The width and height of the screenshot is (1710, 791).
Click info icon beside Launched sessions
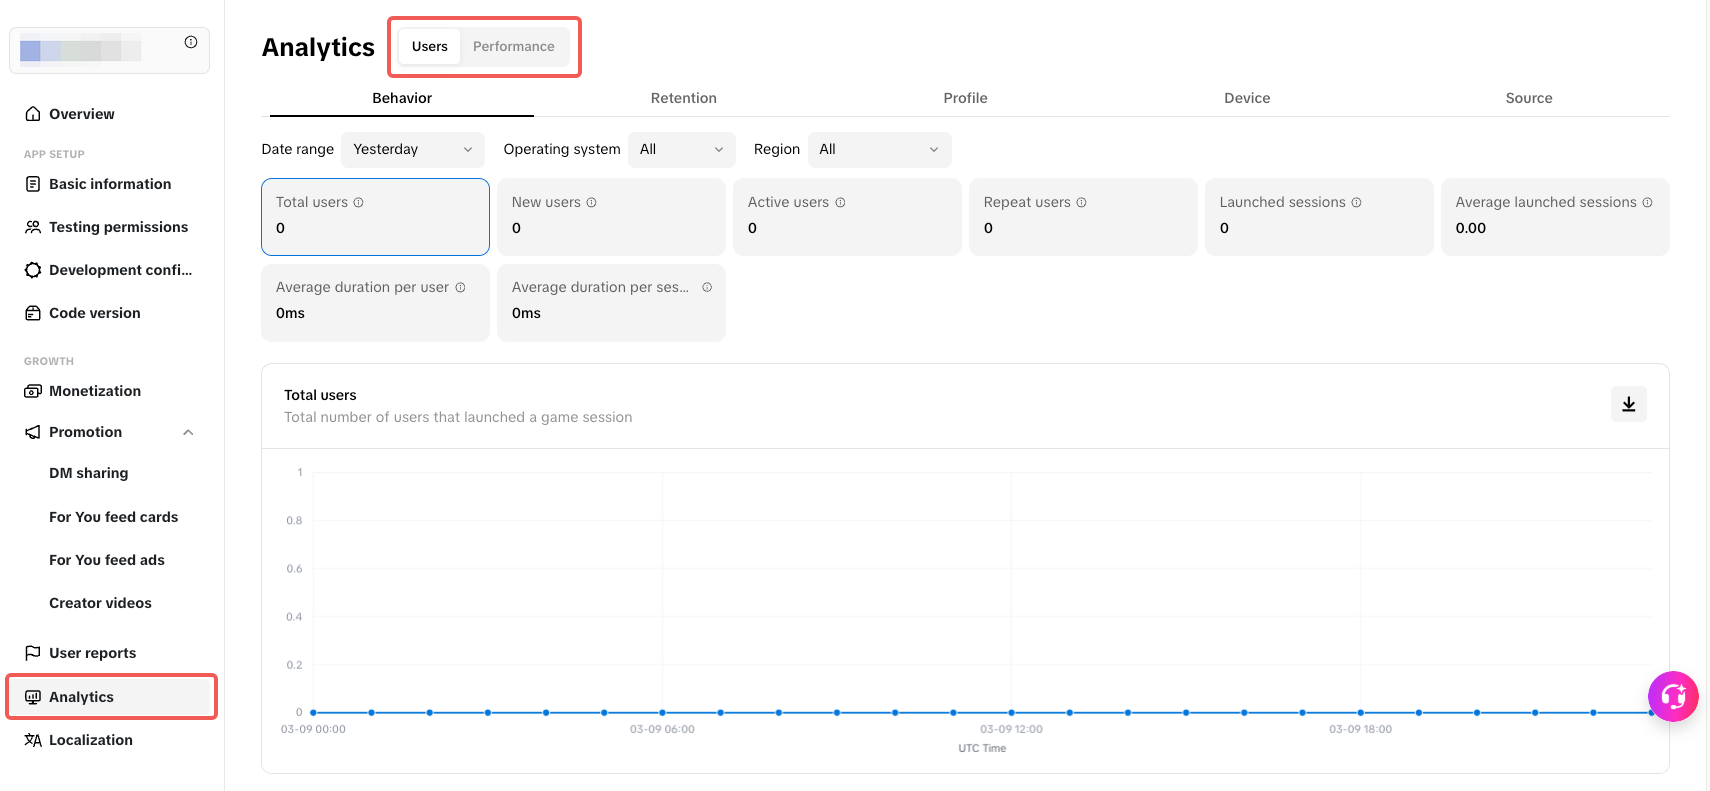point(1356,203)
